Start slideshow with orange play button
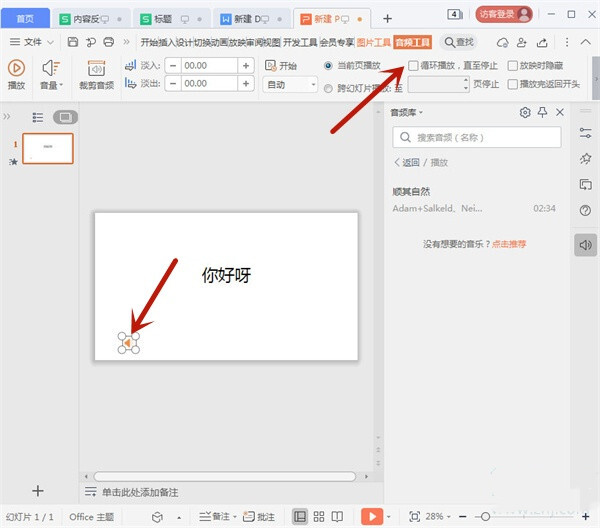600x528 pixels. pyautogui.click(x=371, y=516)
